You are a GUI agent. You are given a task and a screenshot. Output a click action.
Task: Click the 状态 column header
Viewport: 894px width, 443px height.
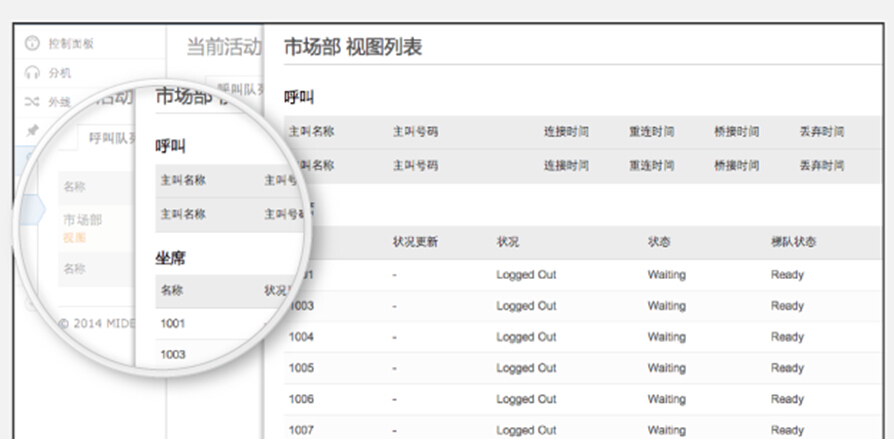[659, 242]
